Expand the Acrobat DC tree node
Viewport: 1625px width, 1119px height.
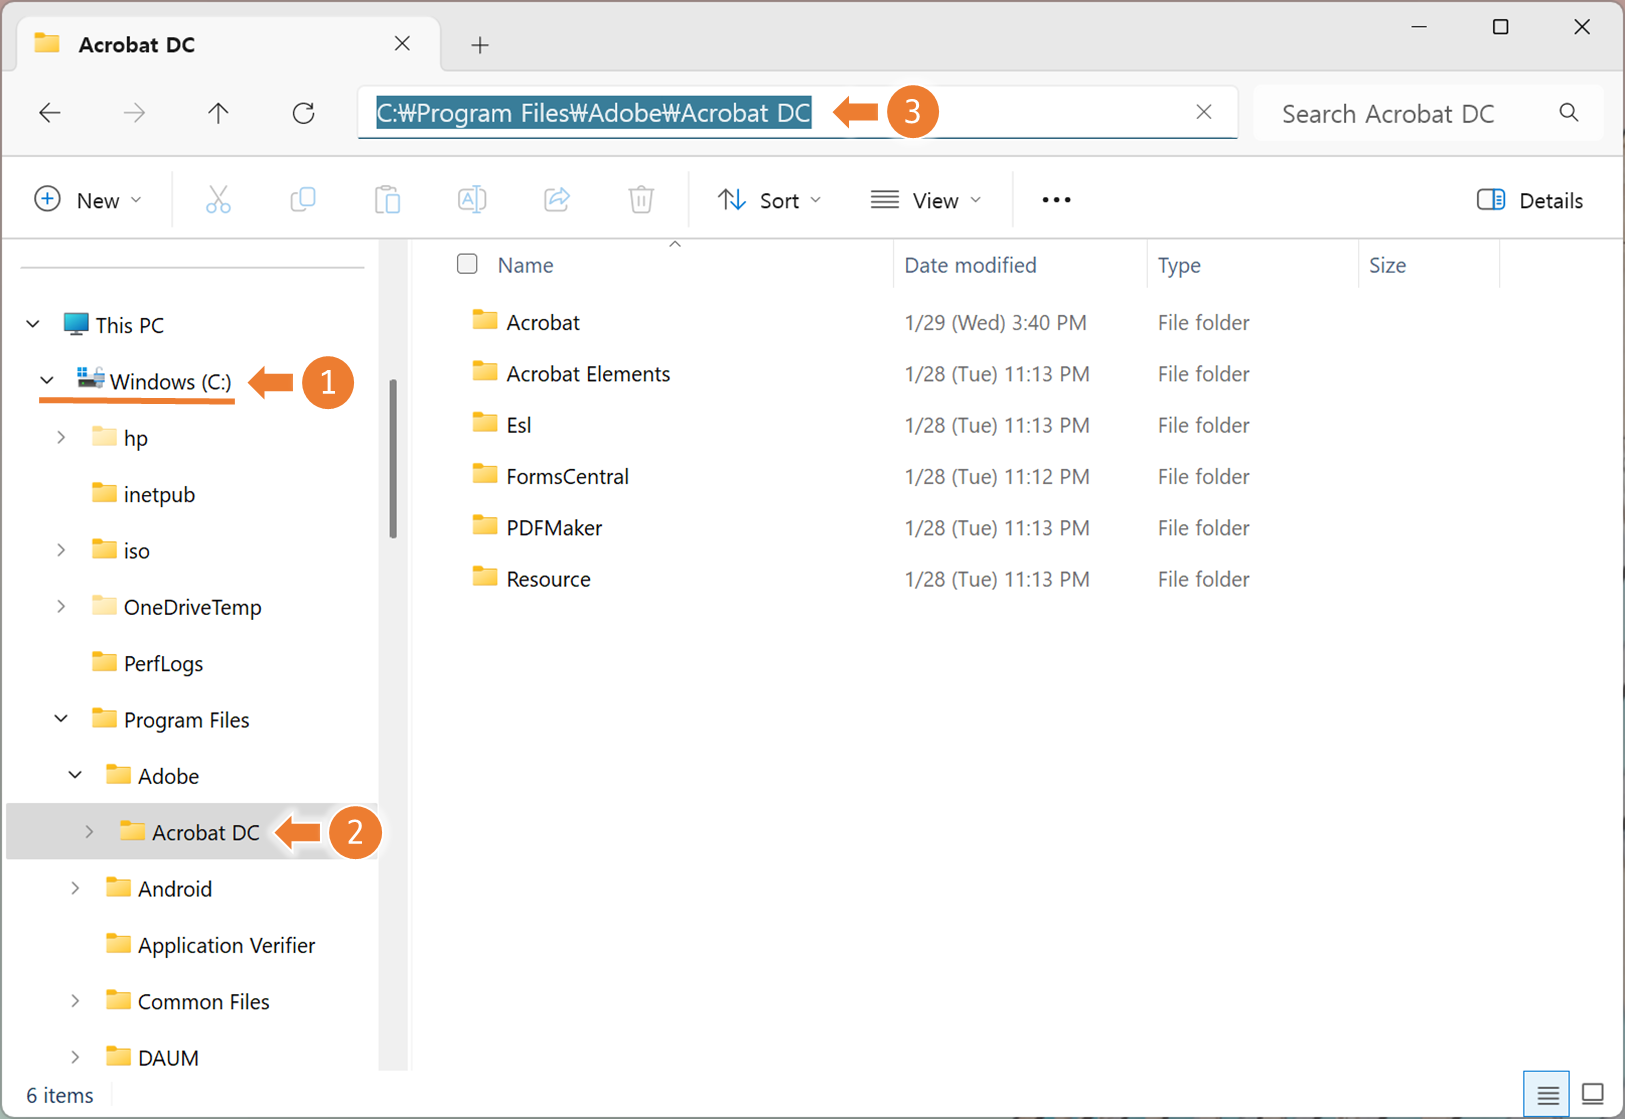click(89, 832)
